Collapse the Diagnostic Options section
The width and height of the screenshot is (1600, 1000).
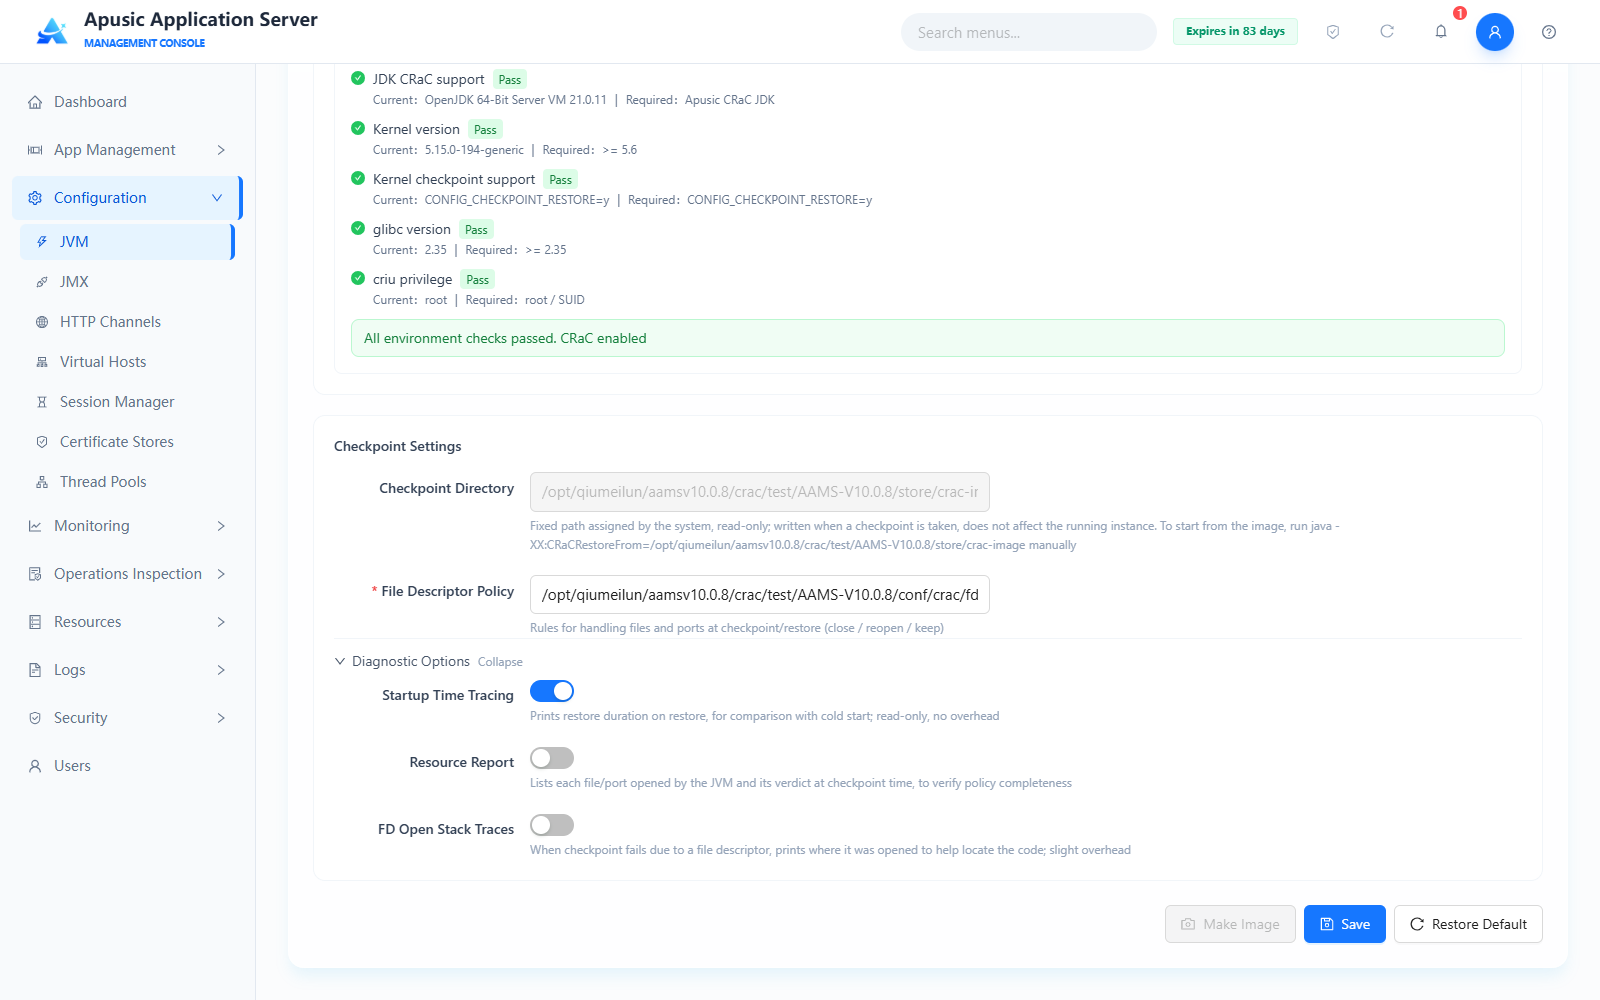click(x=428, y=661)
